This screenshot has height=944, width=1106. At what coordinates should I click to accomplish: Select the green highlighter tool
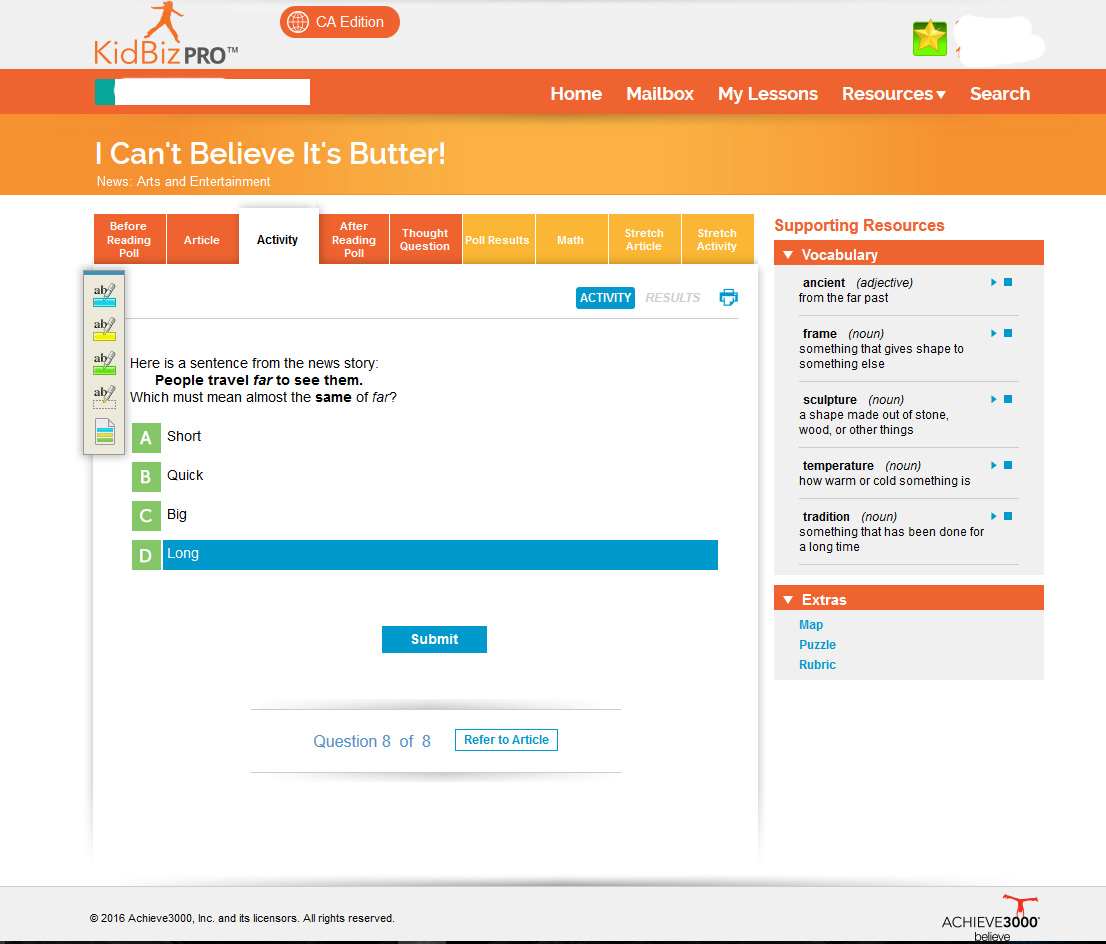(104, 363)
